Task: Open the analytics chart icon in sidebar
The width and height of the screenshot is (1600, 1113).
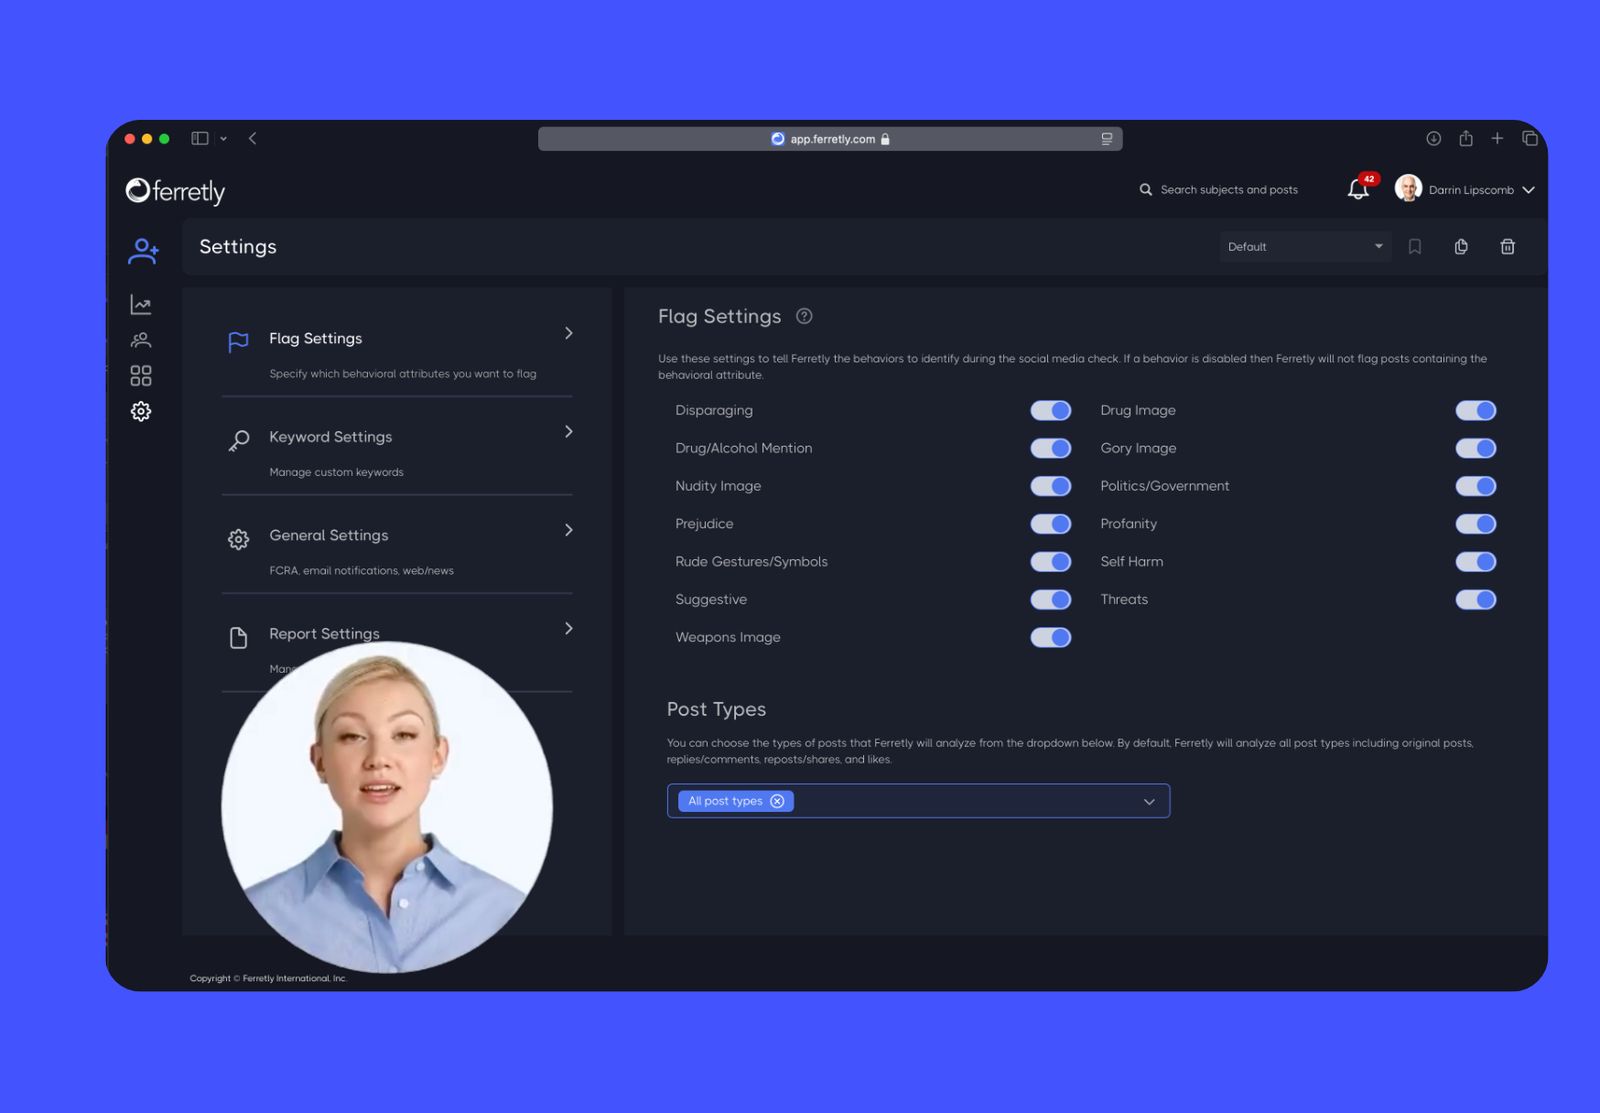Action: click(x=140, y=304)
